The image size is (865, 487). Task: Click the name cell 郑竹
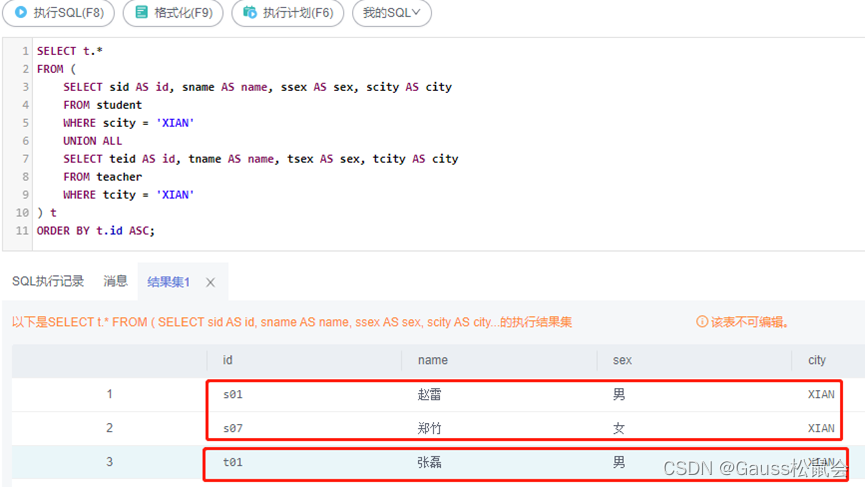429,428
